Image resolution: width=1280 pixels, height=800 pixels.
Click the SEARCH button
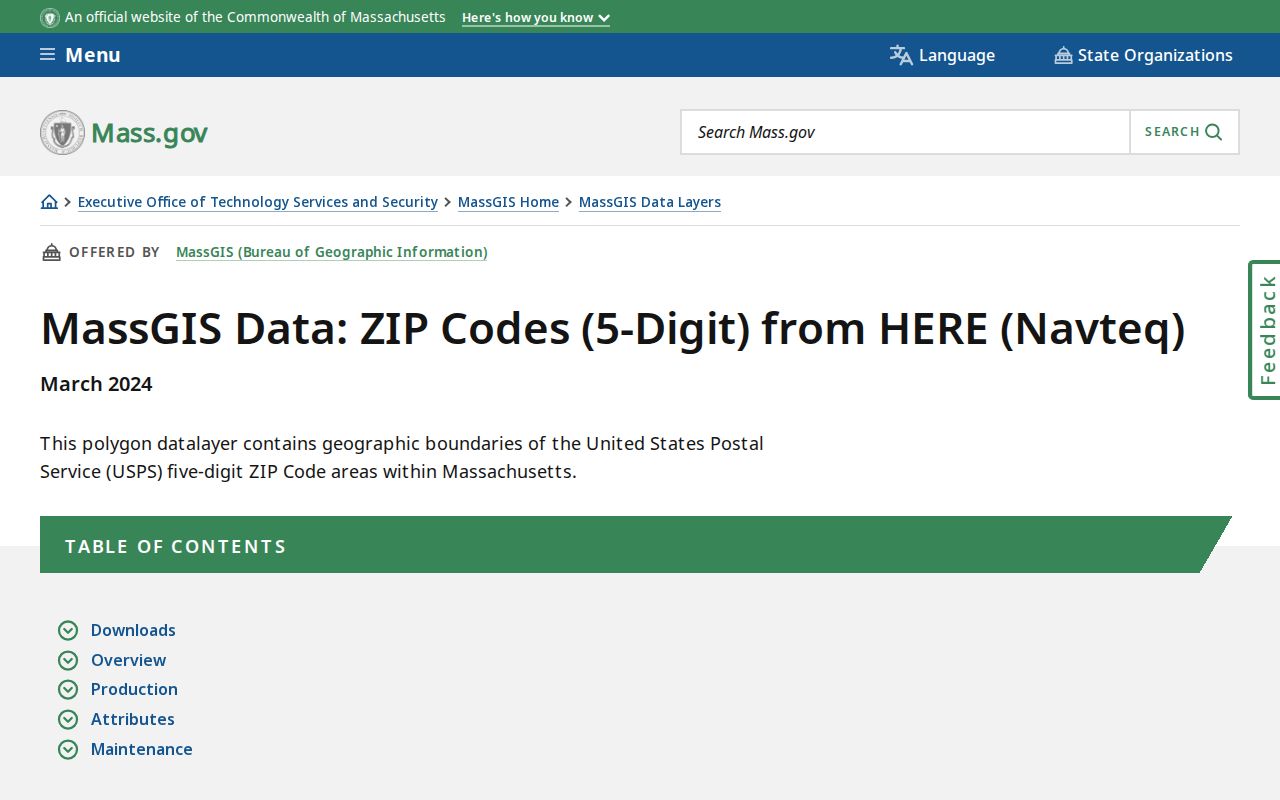tap(1184, 132)
